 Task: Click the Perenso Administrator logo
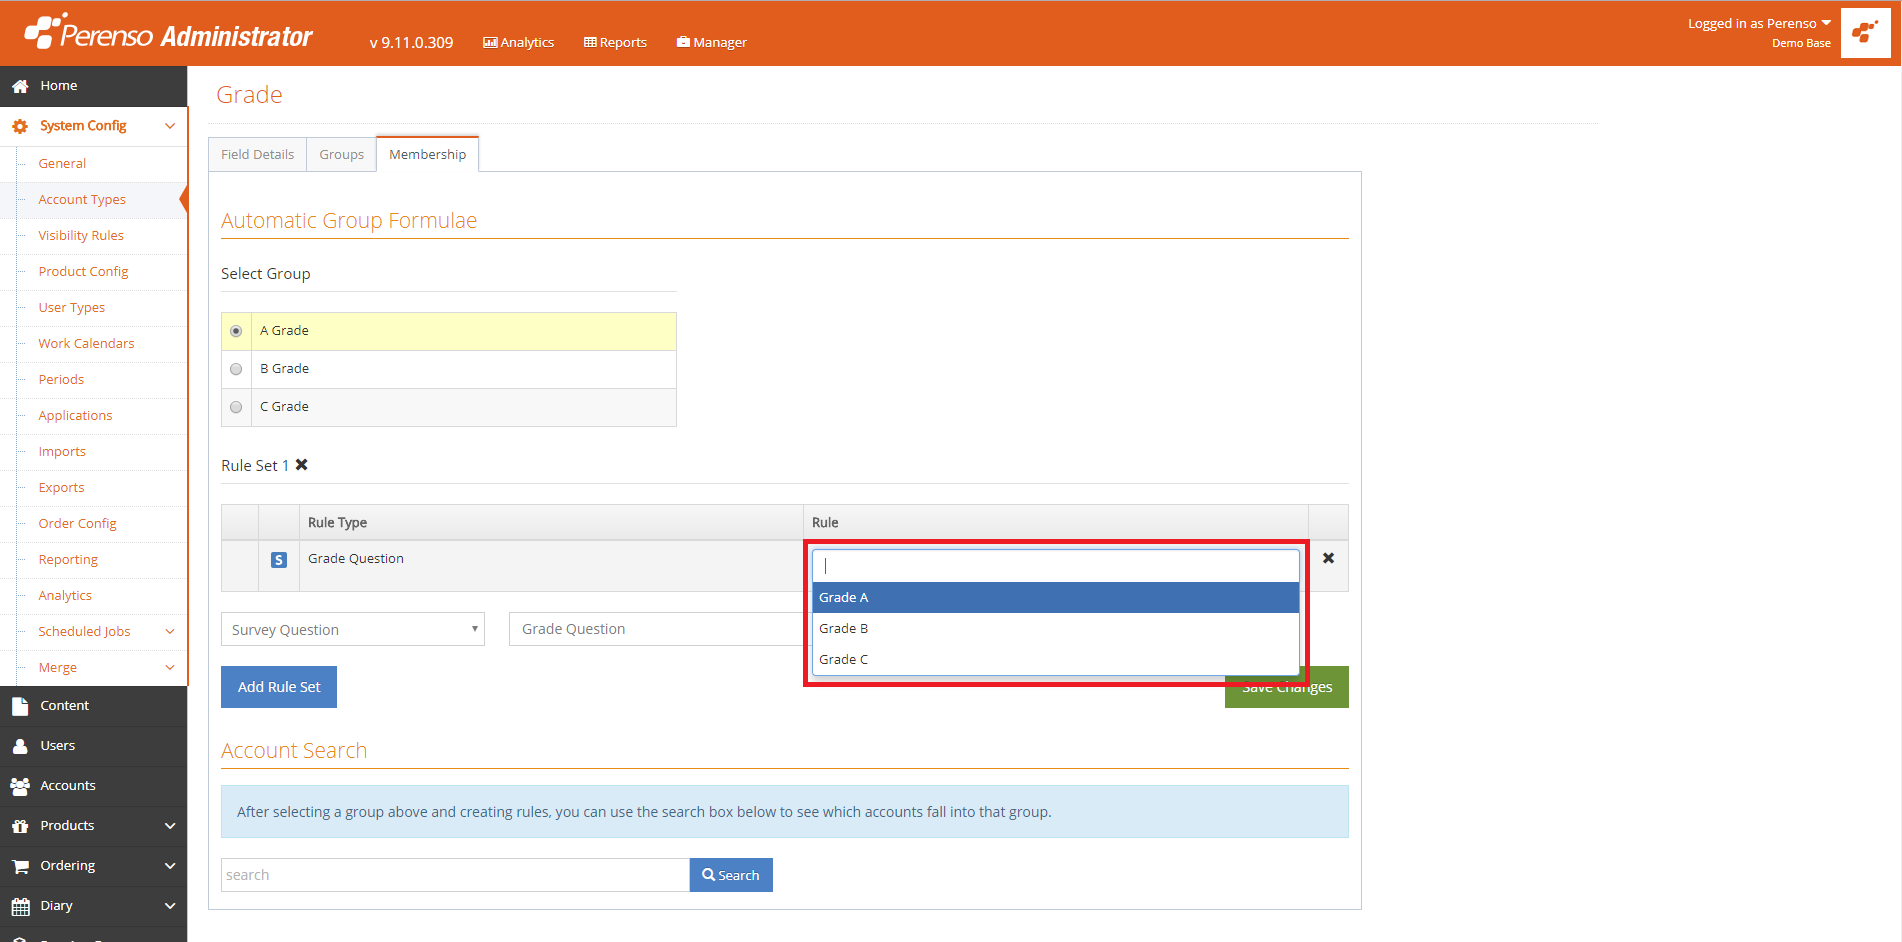(x=168, y=33)
